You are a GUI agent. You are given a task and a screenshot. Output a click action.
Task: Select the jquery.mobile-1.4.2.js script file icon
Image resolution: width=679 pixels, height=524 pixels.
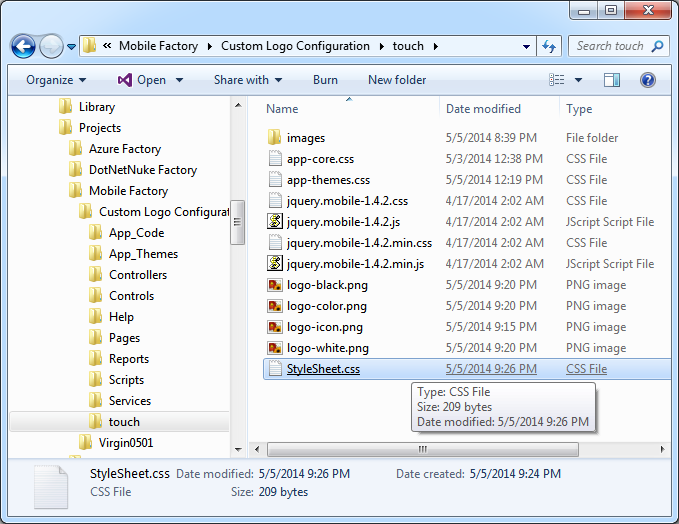click(x=275, y=222)
